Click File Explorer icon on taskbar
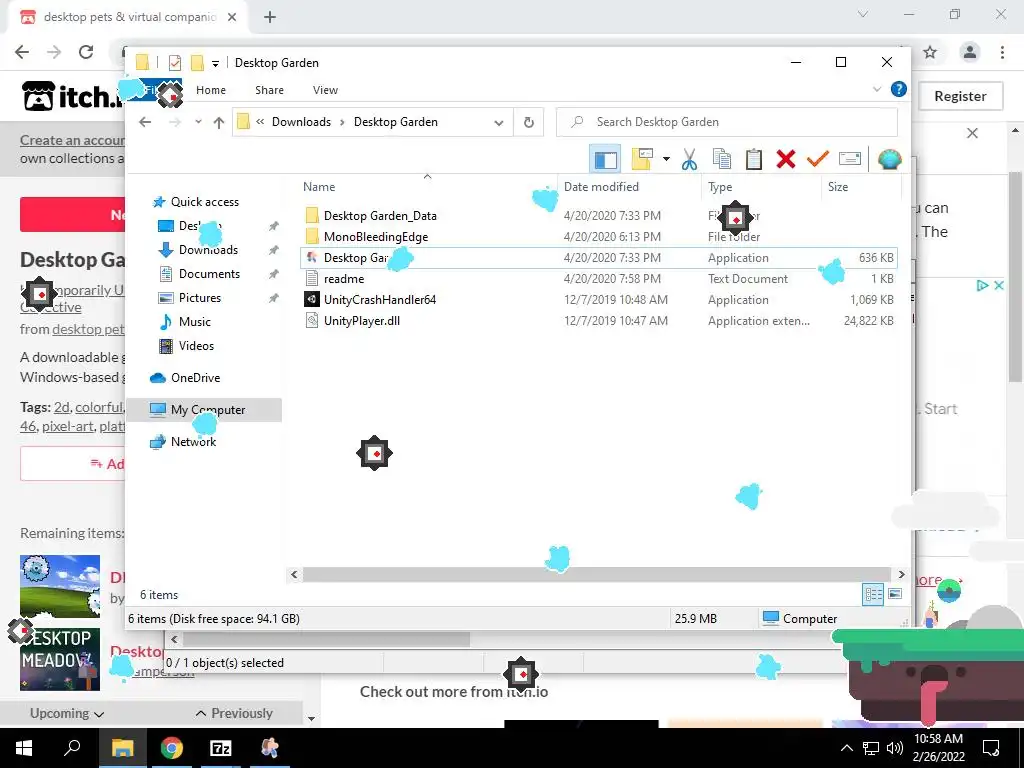This screenshot has height=768, width=1024. pos(122,748)
